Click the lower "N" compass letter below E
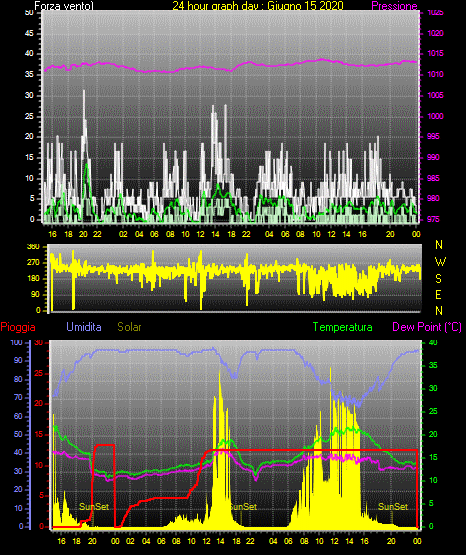The height and width of the screenshot is (555, 466). (439, 311)
